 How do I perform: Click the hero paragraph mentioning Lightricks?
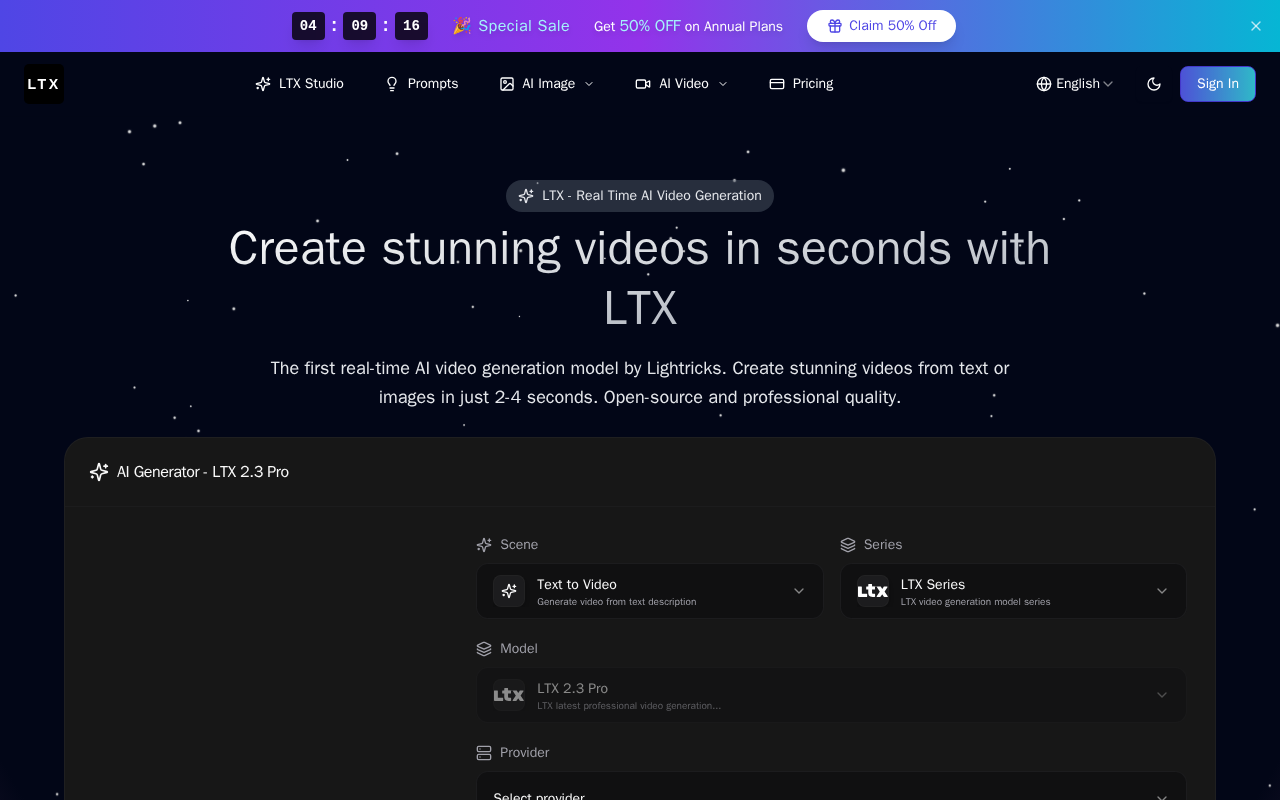(640, 383)
